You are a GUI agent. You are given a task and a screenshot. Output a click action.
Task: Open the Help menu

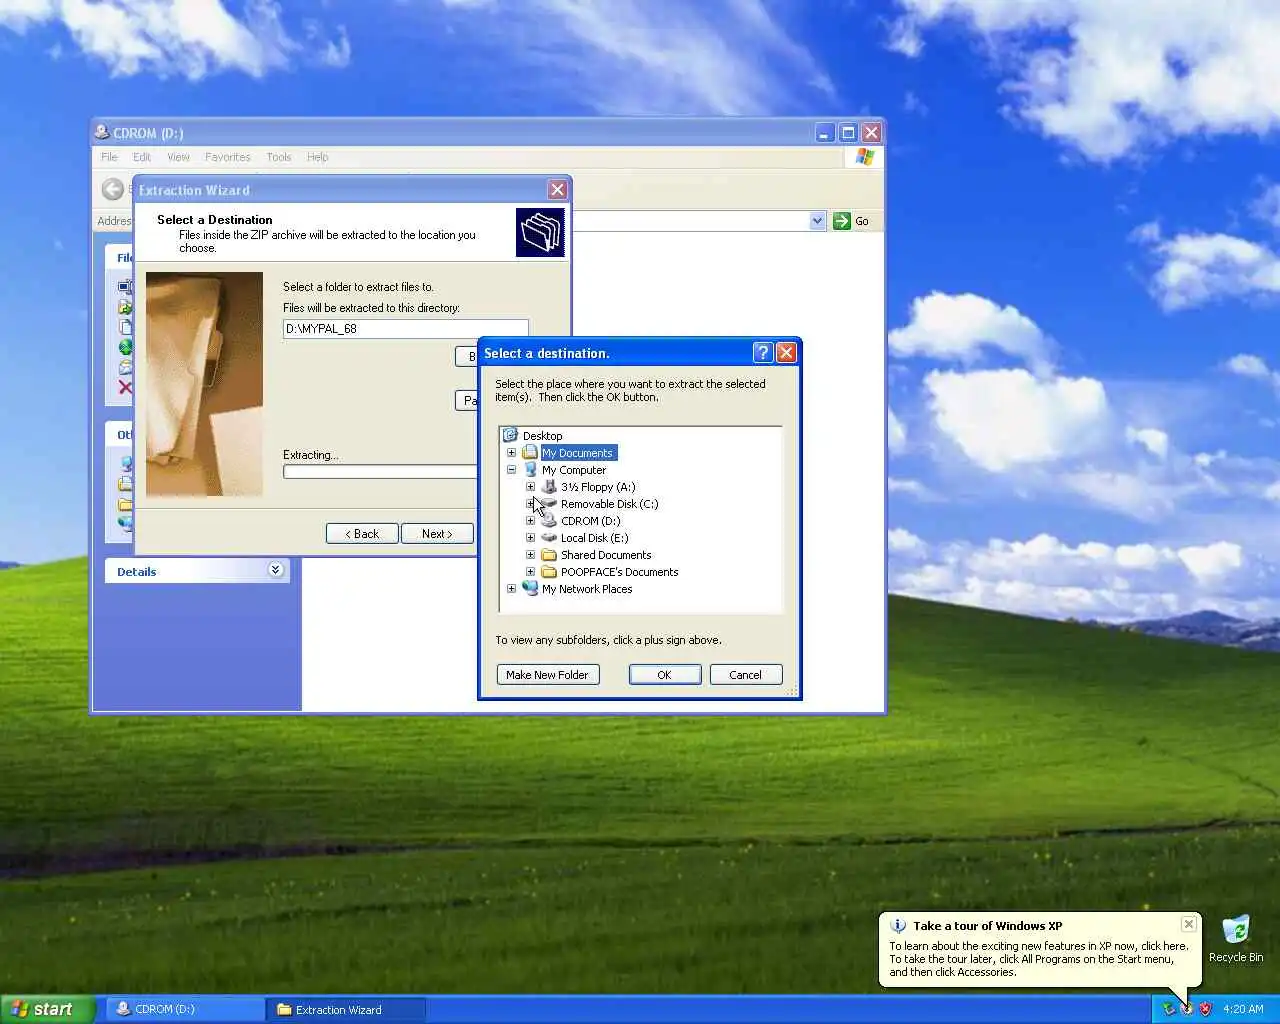[x=318, y=157]
